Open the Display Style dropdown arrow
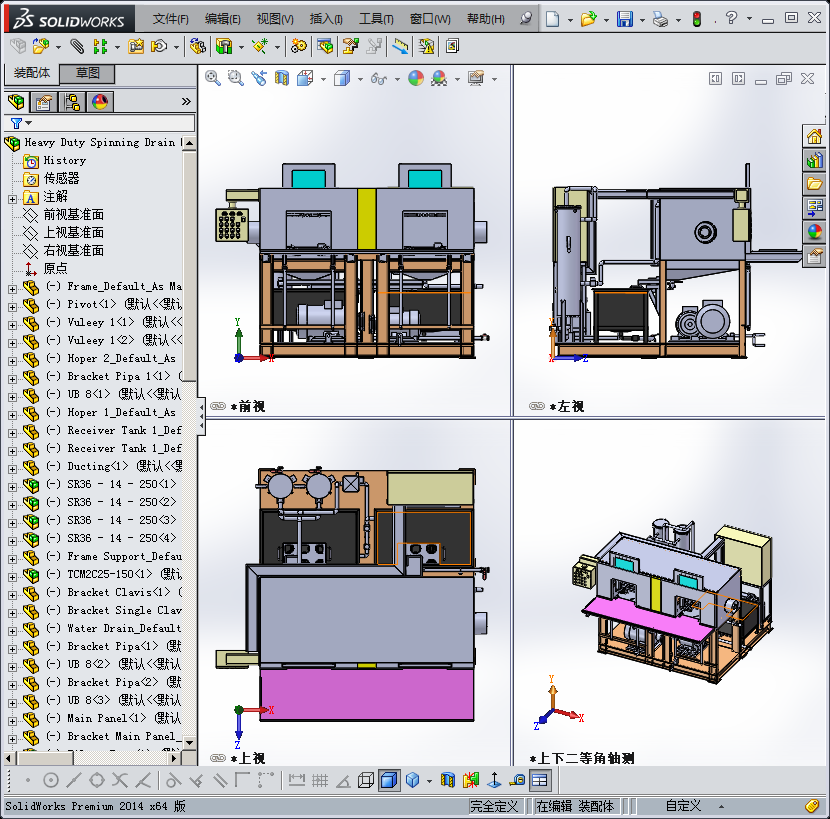The image size is (830, 819). coord(360,79)
